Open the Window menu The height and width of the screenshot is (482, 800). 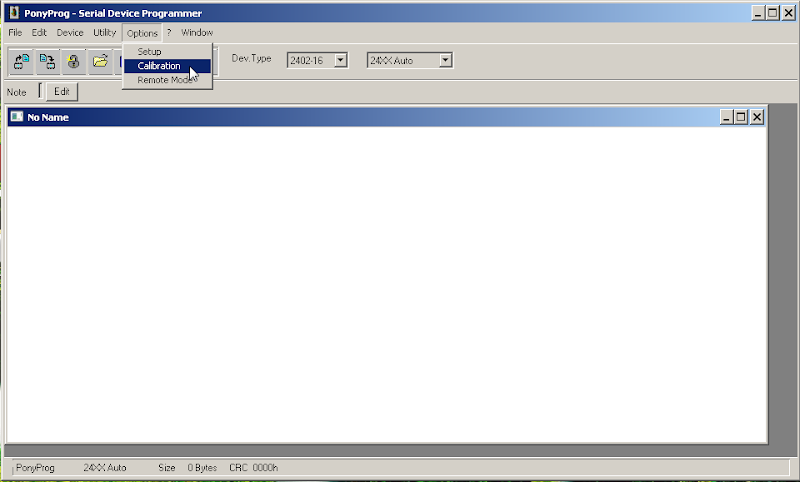click(197, 33)
